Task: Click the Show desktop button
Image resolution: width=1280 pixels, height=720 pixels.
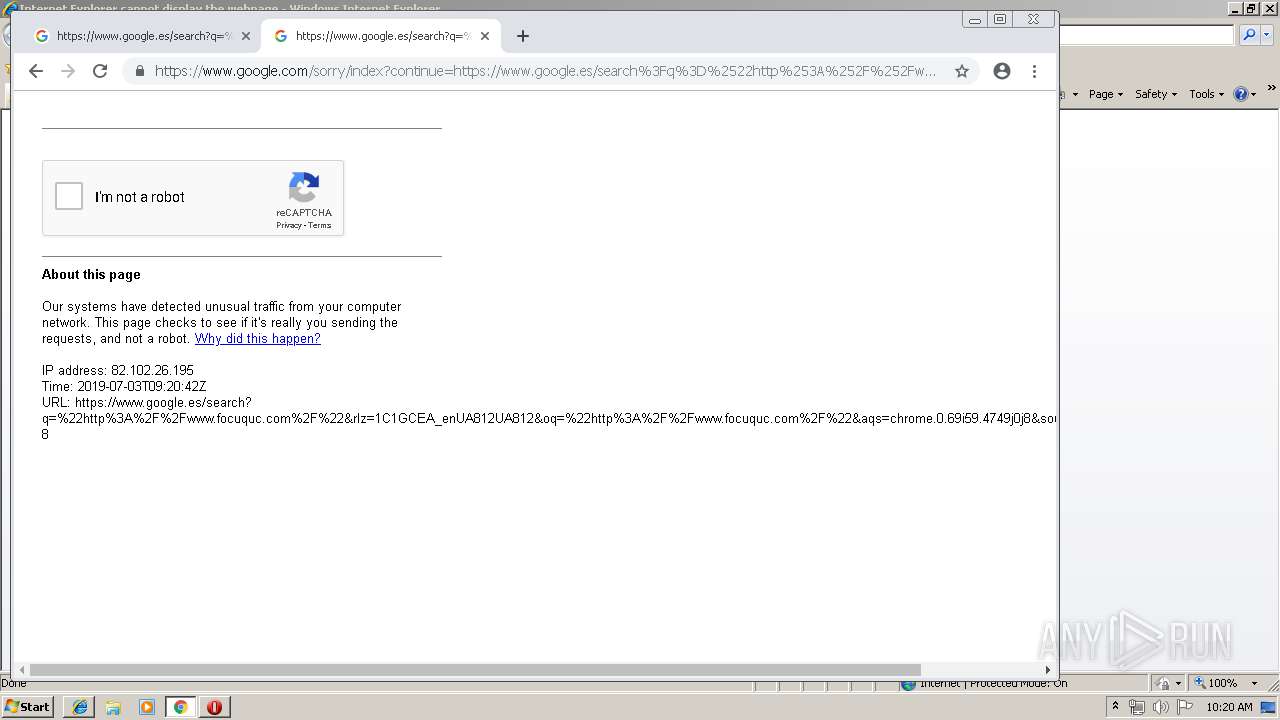Action: [1269, 707]
